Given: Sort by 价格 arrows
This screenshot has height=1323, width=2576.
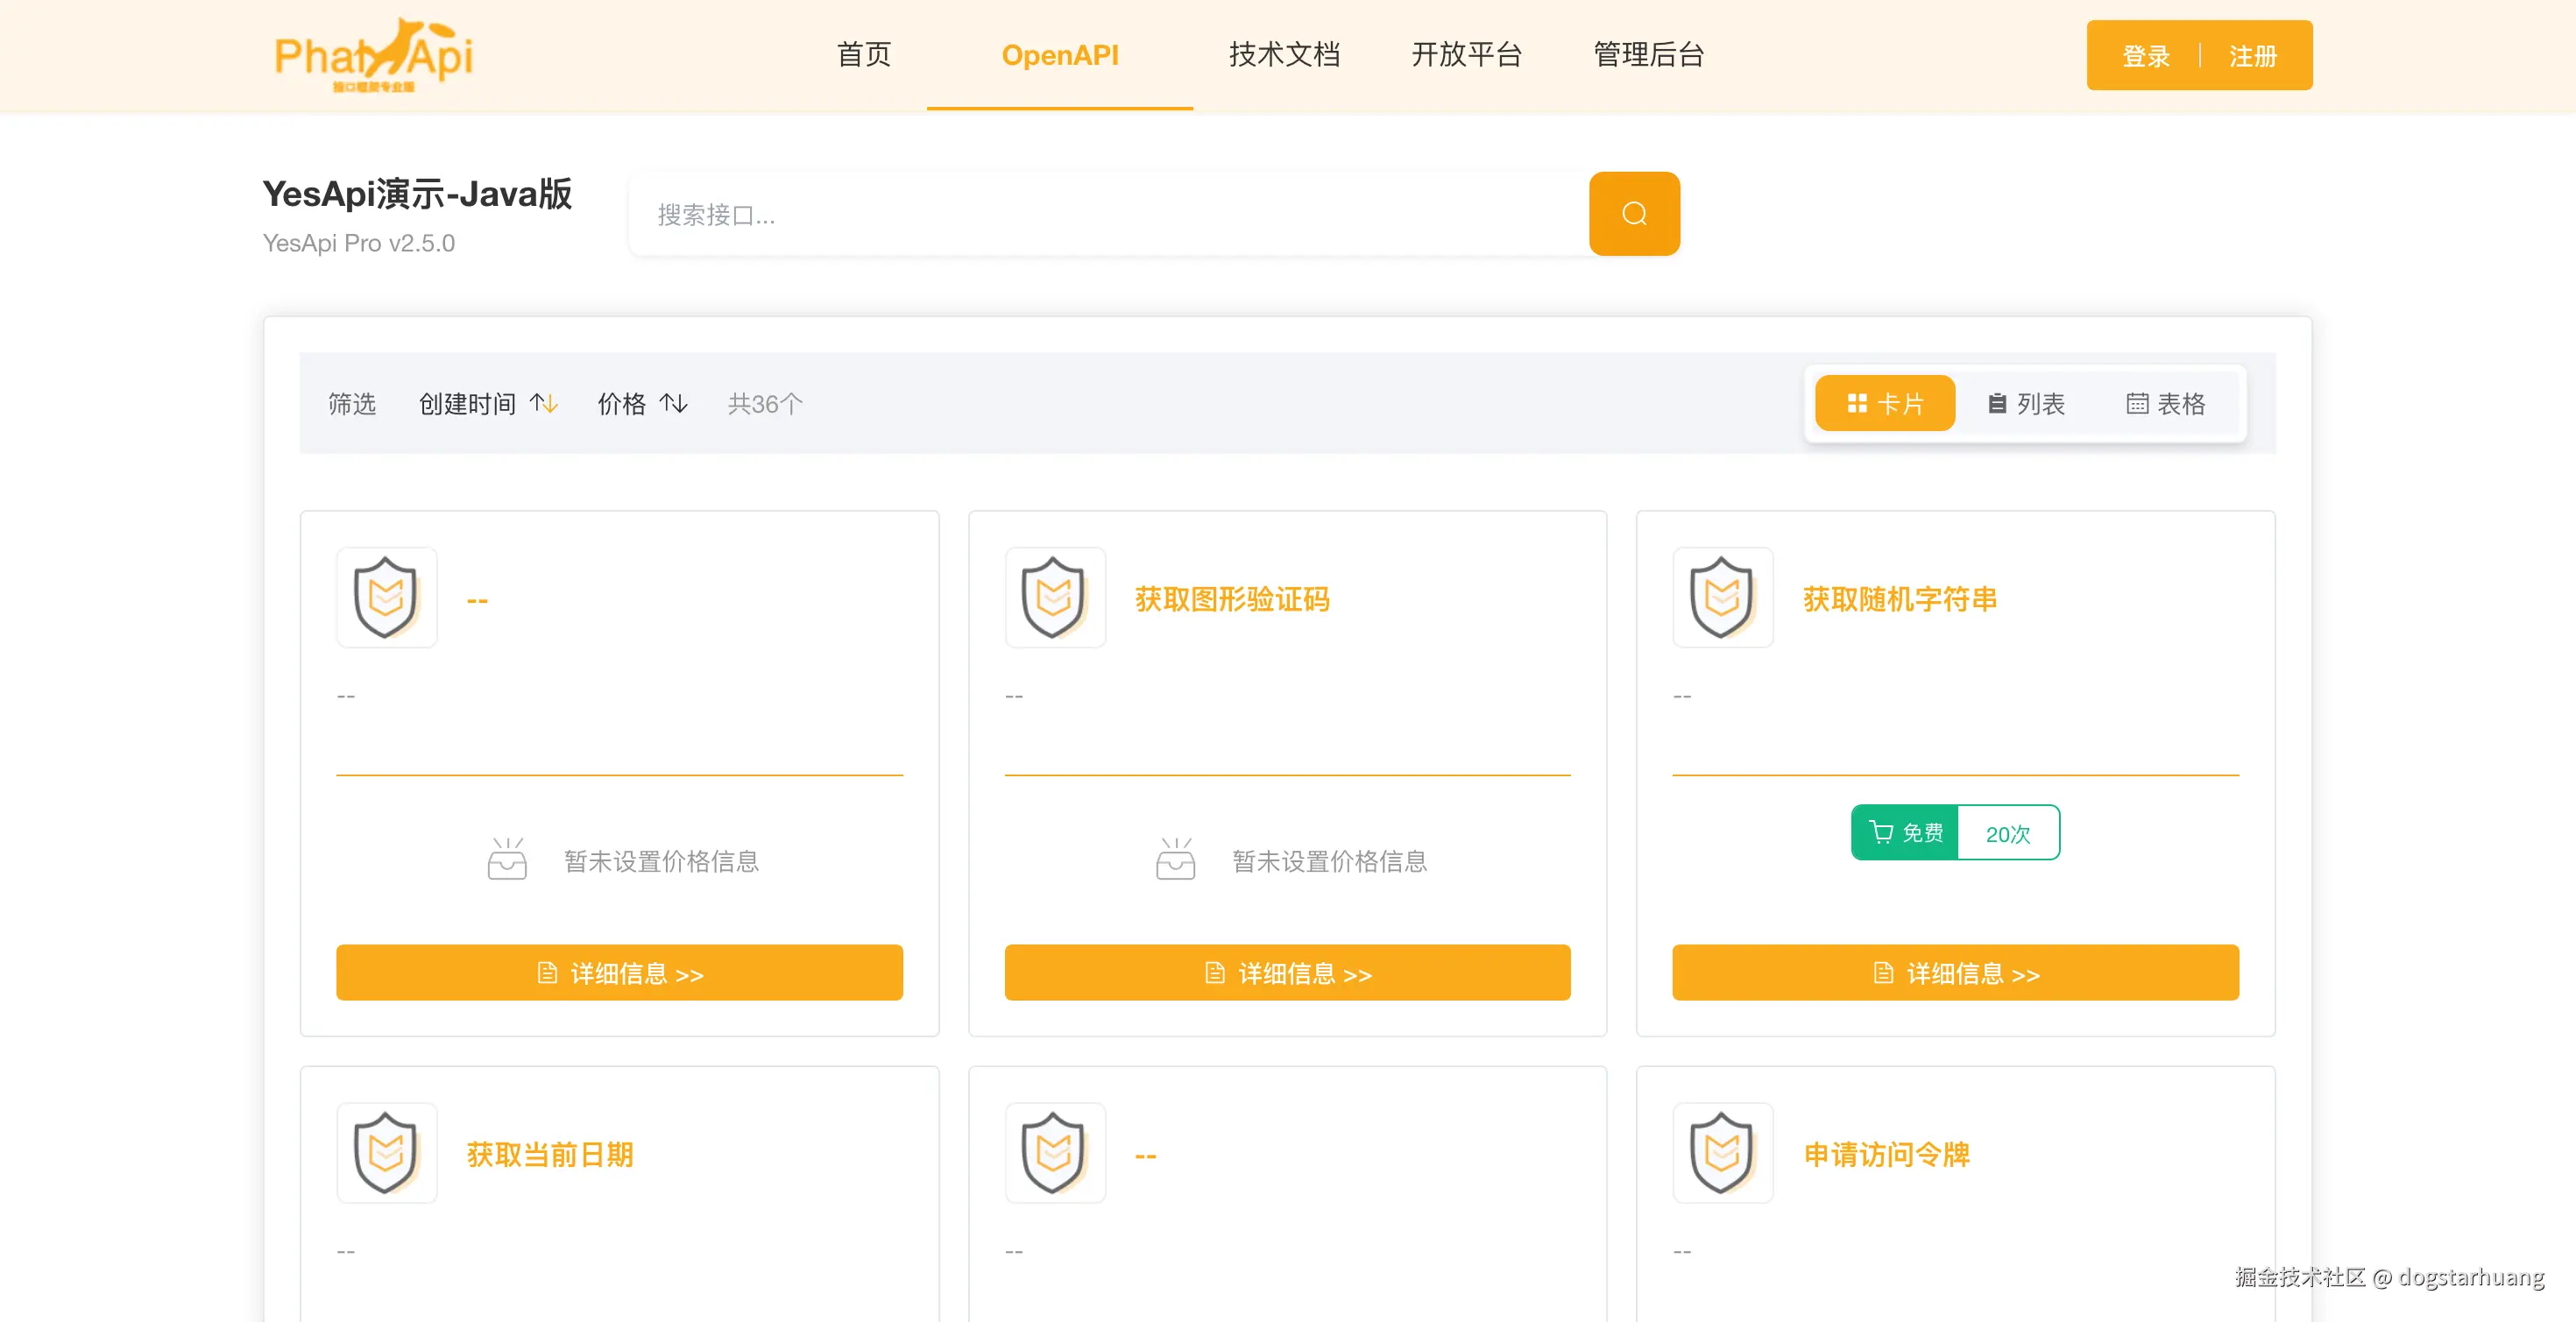Looking at the screenshot, I should pyautogui.click(x=673, y=403).
